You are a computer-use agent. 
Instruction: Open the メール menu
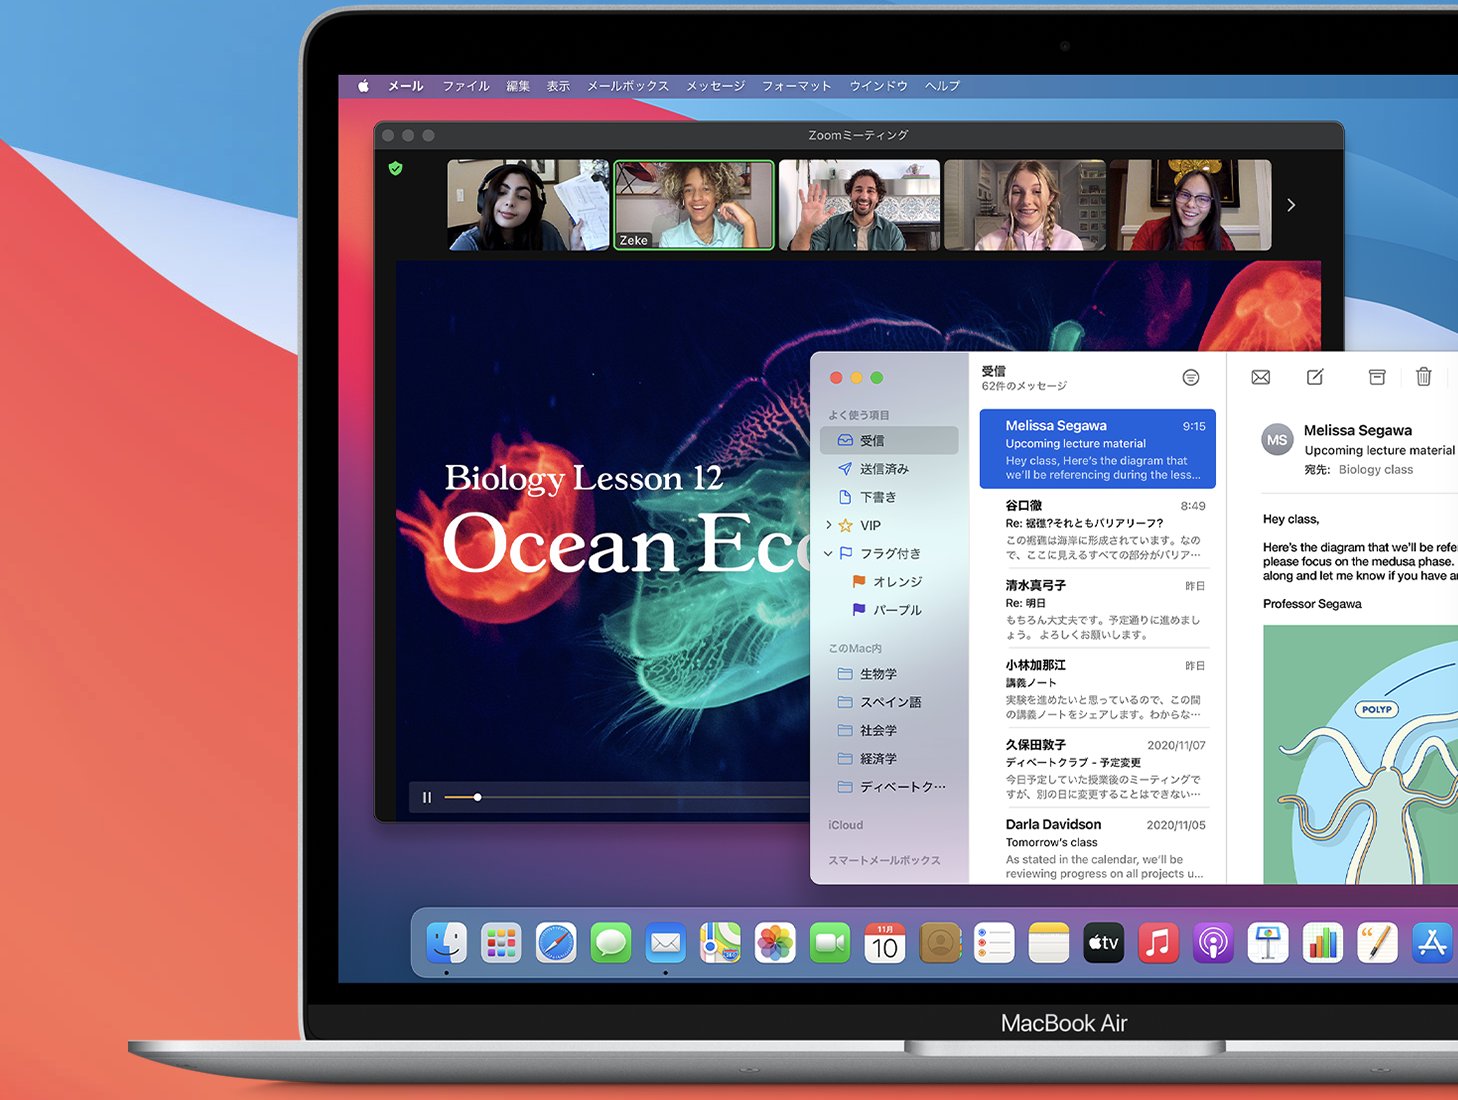405,86
